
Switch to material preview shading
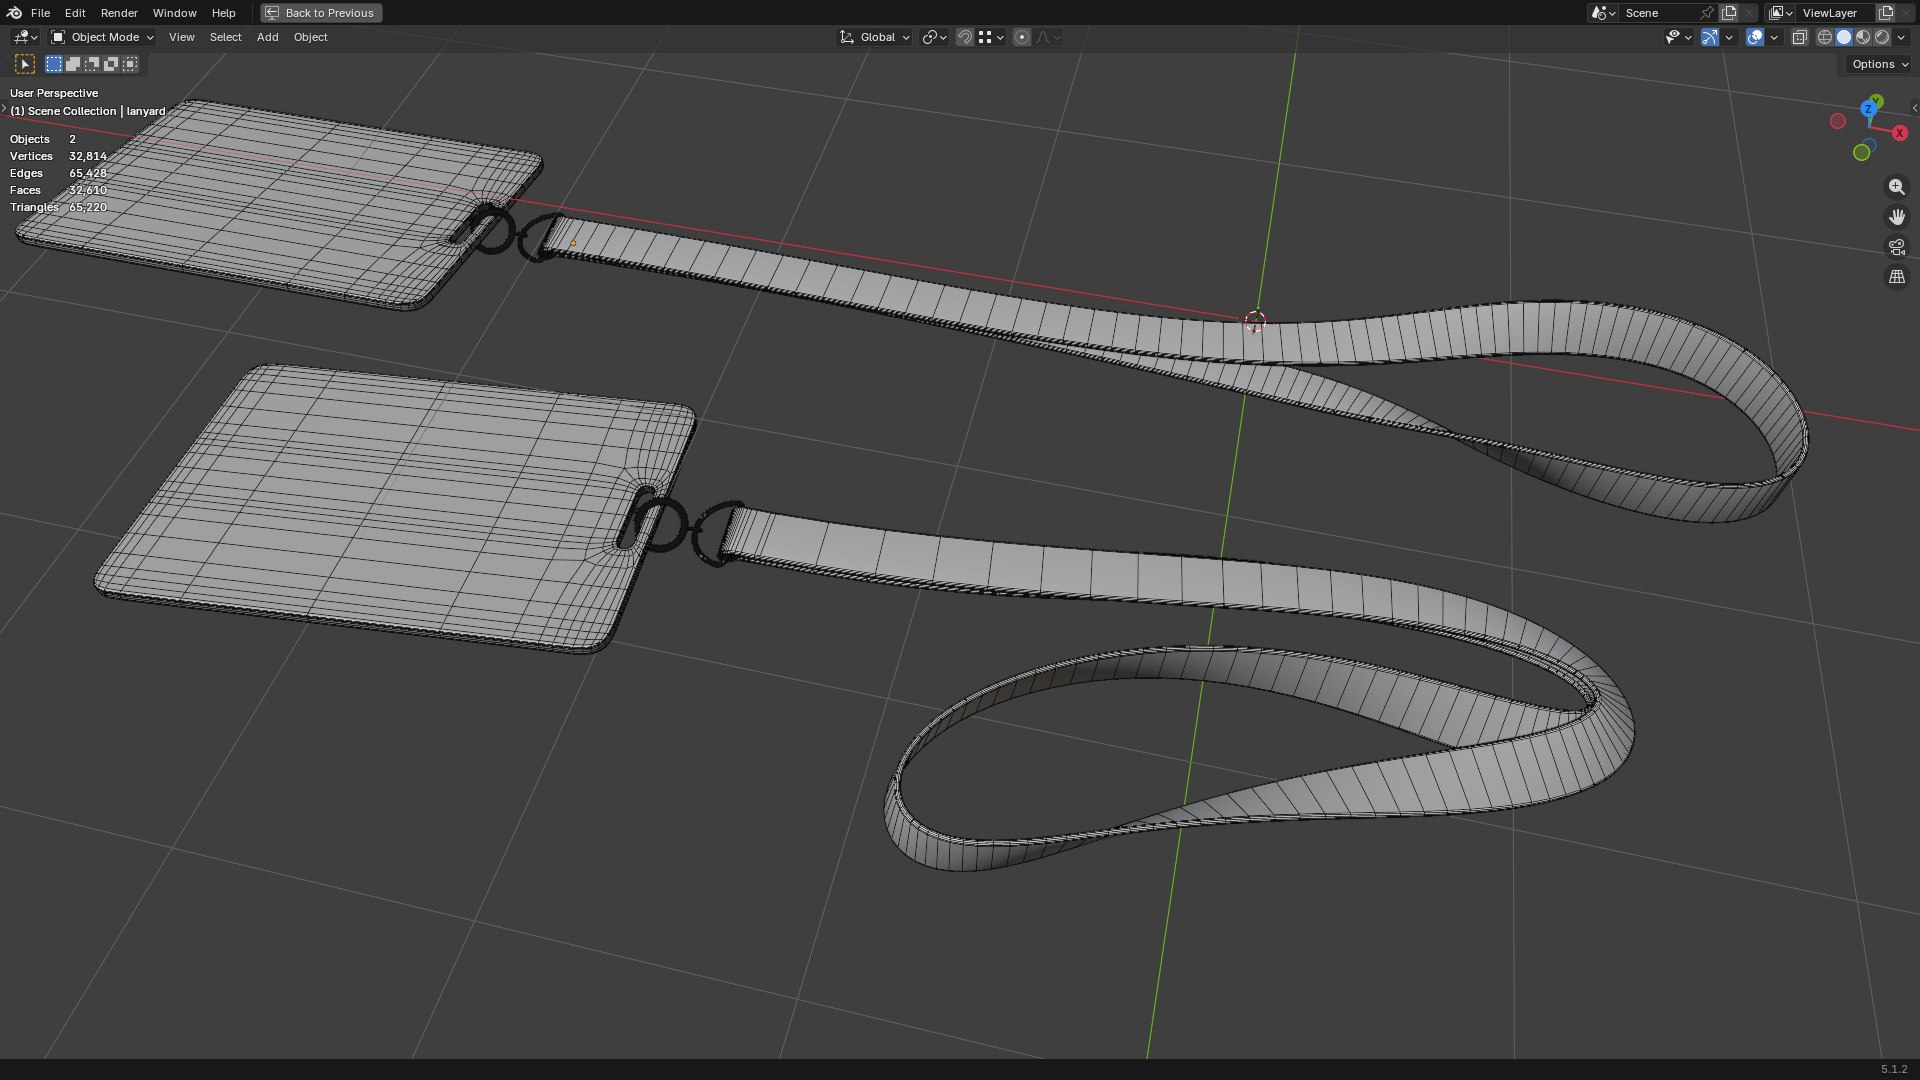pyautogui.click(x=1863, y=37)
